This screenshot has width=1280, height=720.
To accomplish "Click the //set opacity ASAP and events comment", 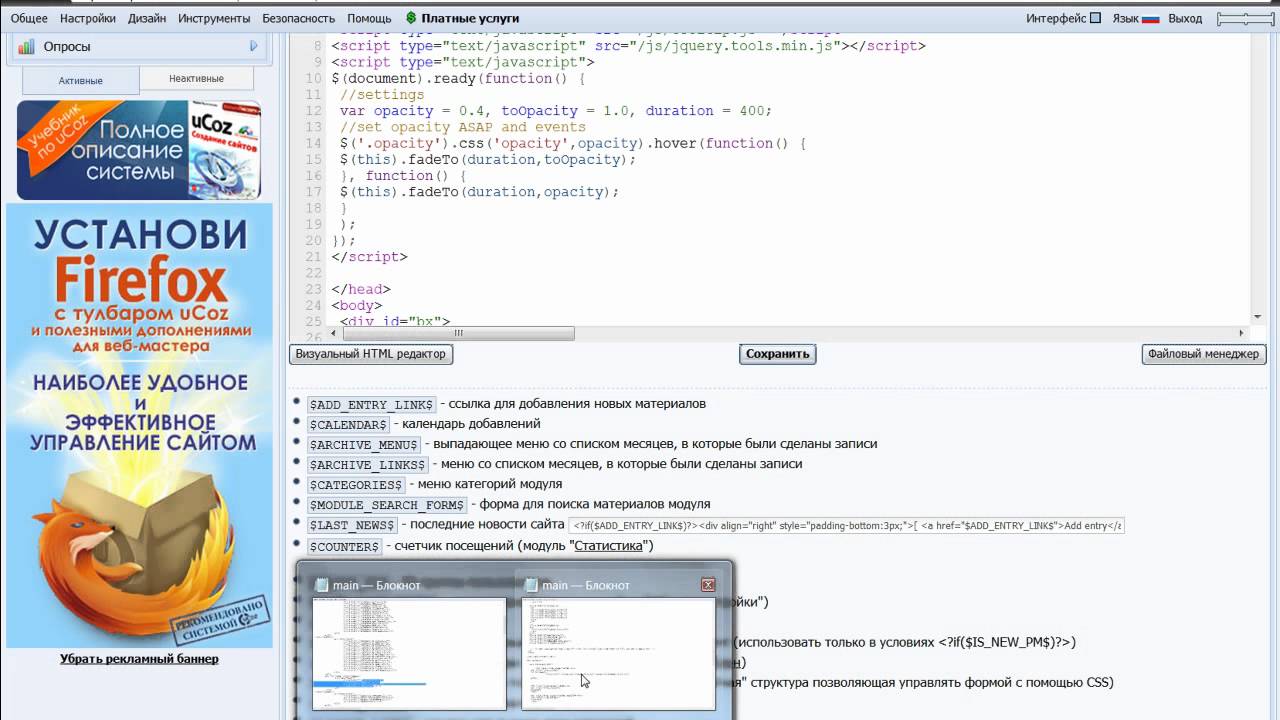I will tap(463, 127).
